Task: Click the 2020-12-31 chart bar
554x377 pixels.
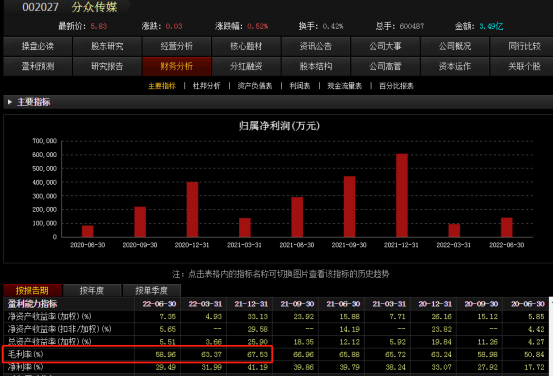Action: (192, 210)
